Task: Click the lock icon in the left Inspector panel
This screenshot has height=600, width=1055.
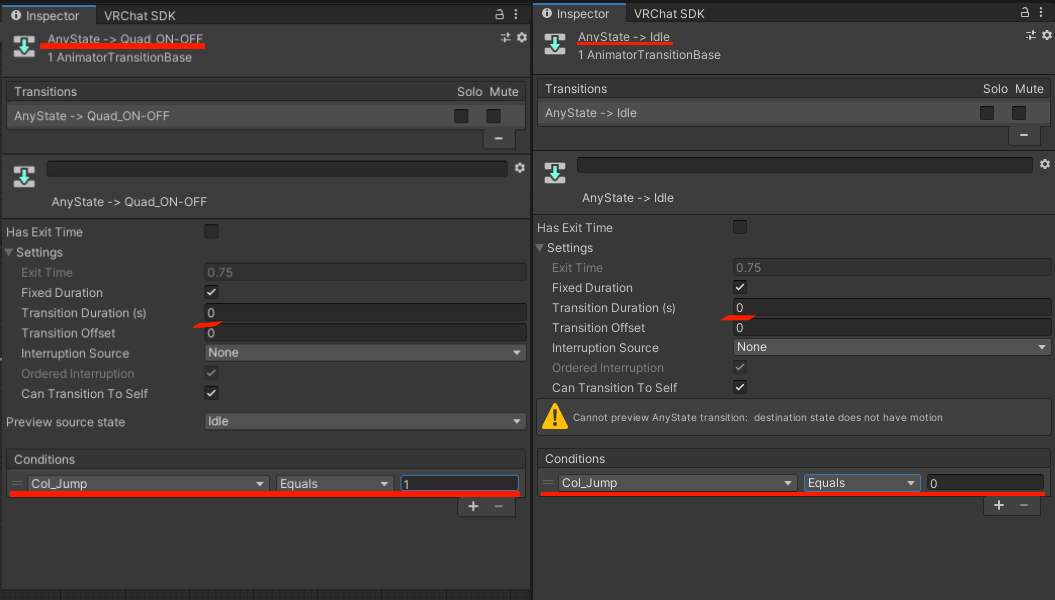Action: [x=500, y=15]
